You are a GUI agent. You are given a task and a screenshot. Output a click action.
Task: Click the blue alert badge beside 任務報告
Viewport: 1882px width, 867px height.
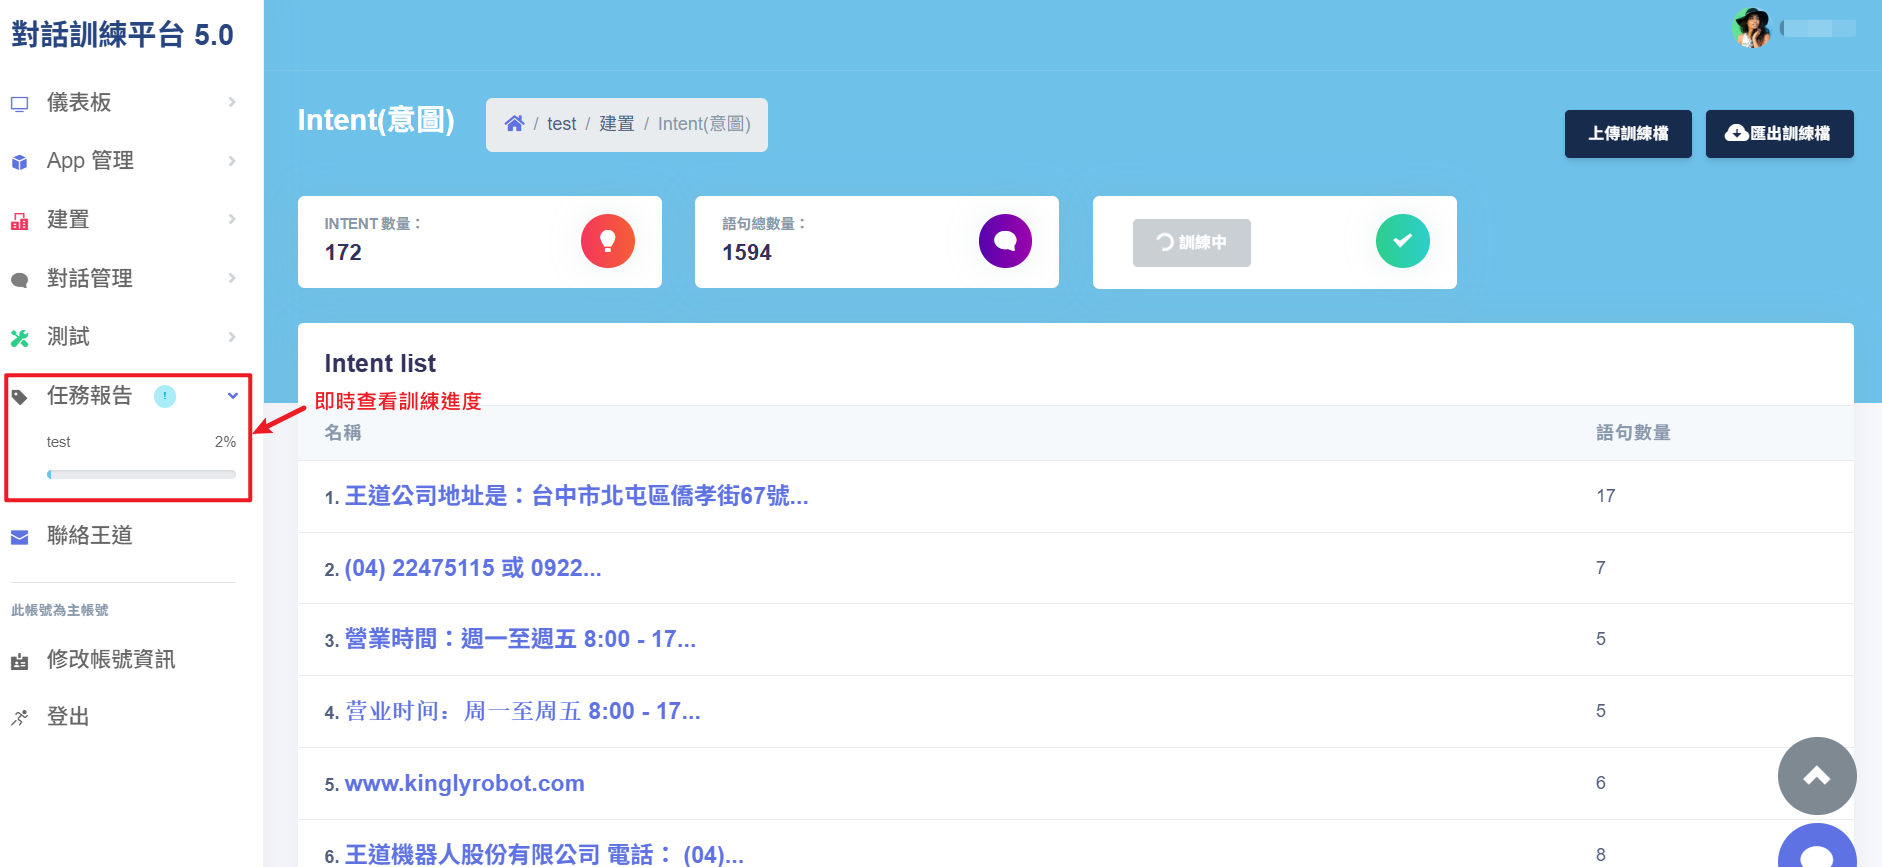click(165, 396)
